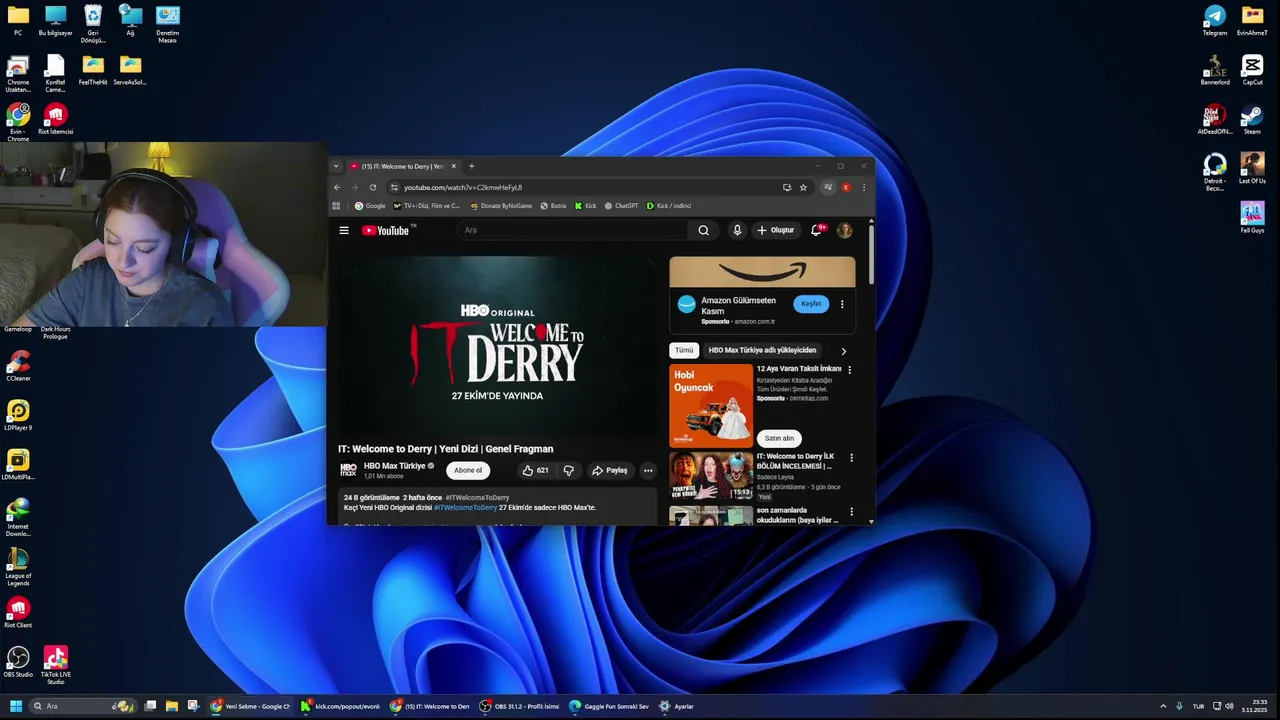The image size is (1280, 720).
Task: Open options for 12 Aya Varan Taksit ad
Action: tap(850, 369)
